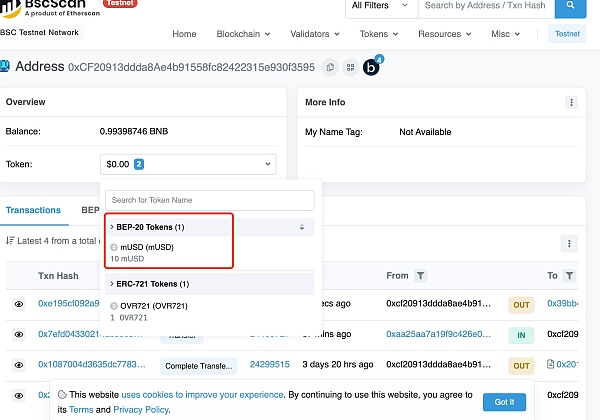
Task: Collapse the ERC-721 Tokens (1) group
Action: click(x=209, y=284)
